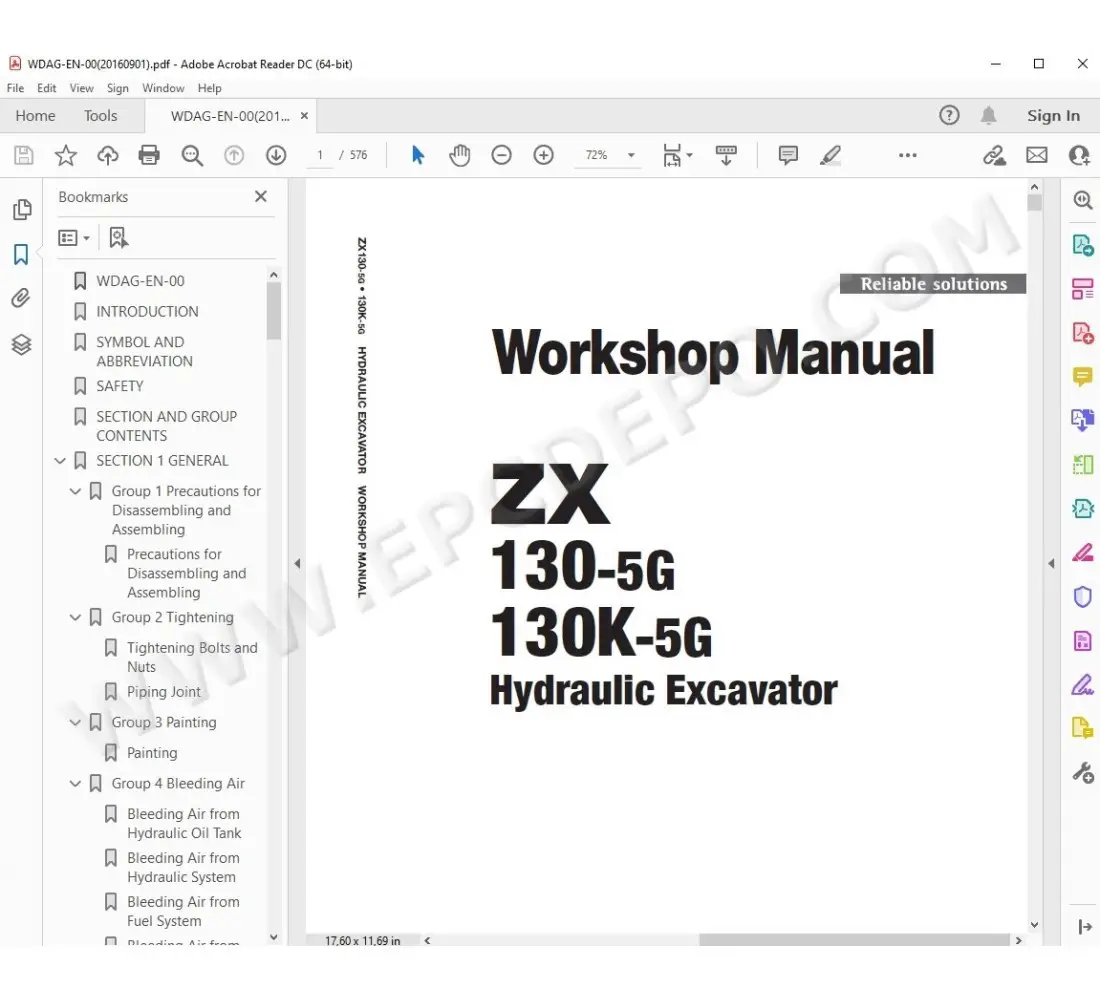1100x1000 pixels.
Task: Activate the Selection arrow tool
Action: pos(418,155)
